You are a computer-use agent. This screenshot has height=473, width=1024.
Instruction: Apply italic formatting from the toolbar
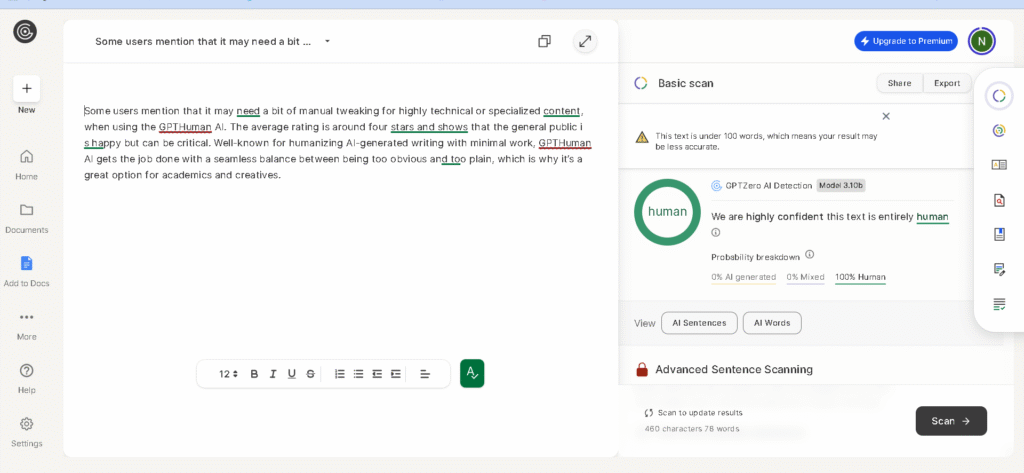273,374
